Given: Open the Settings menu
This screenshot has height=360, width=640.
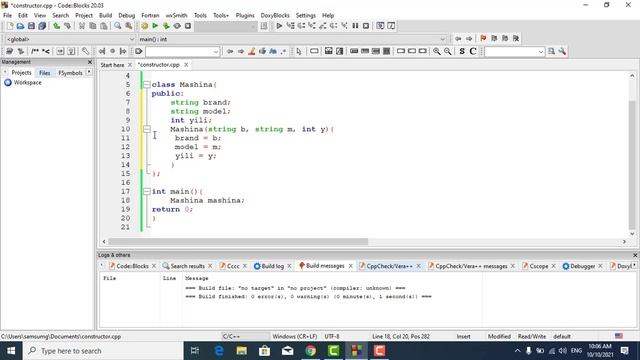Looking at the screenshot, I should pos(306,15).
